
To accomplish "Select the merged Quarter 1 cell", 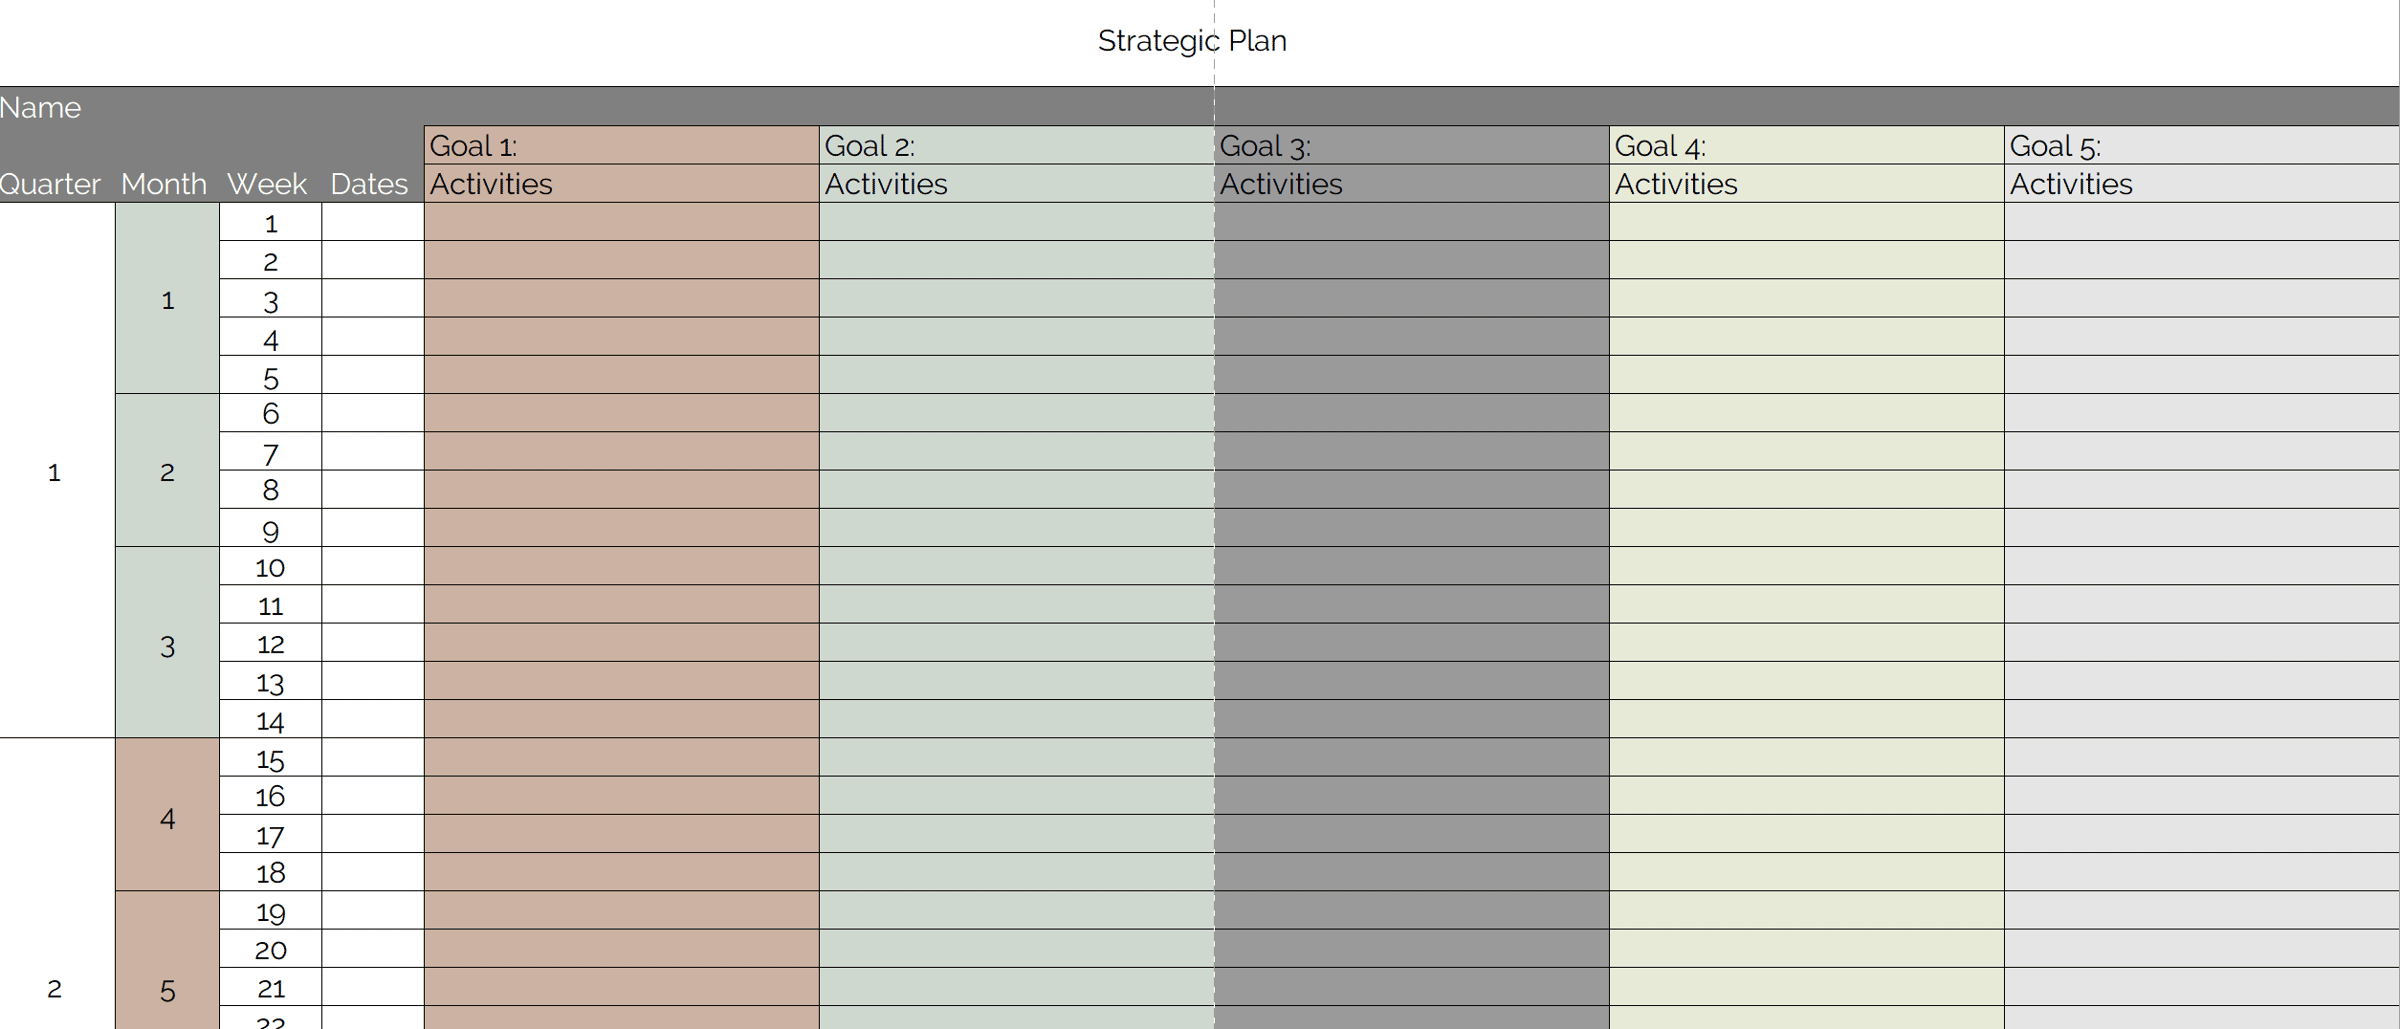I will [x=55, y=471].
